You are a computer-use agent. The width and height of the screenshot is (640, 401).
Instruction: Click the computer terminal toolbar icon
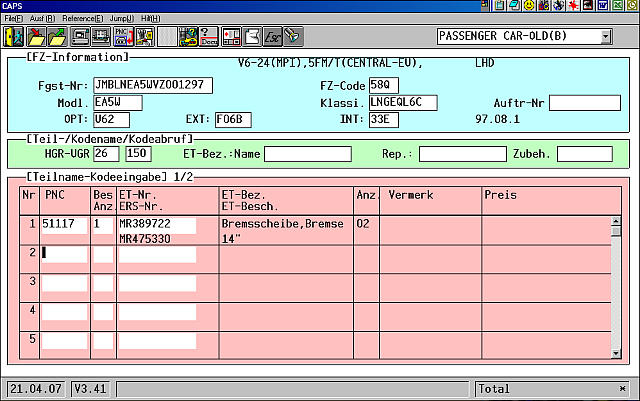(x=80, y=37)
